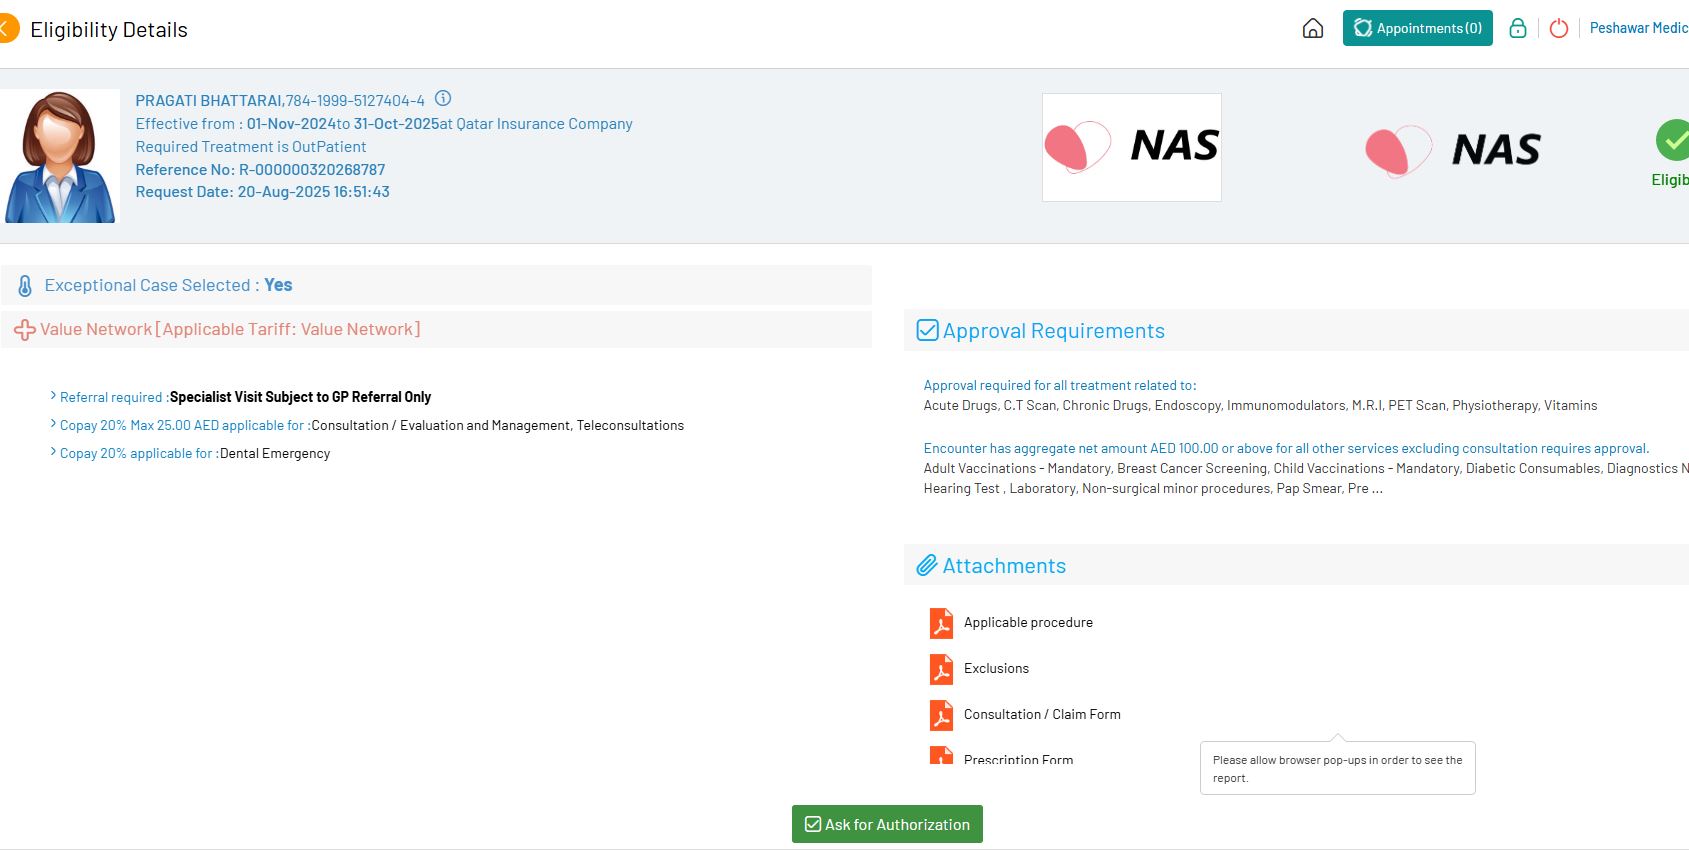Click Ask for Authorization button
The image size is (1689, 851).
pos(887,825)
